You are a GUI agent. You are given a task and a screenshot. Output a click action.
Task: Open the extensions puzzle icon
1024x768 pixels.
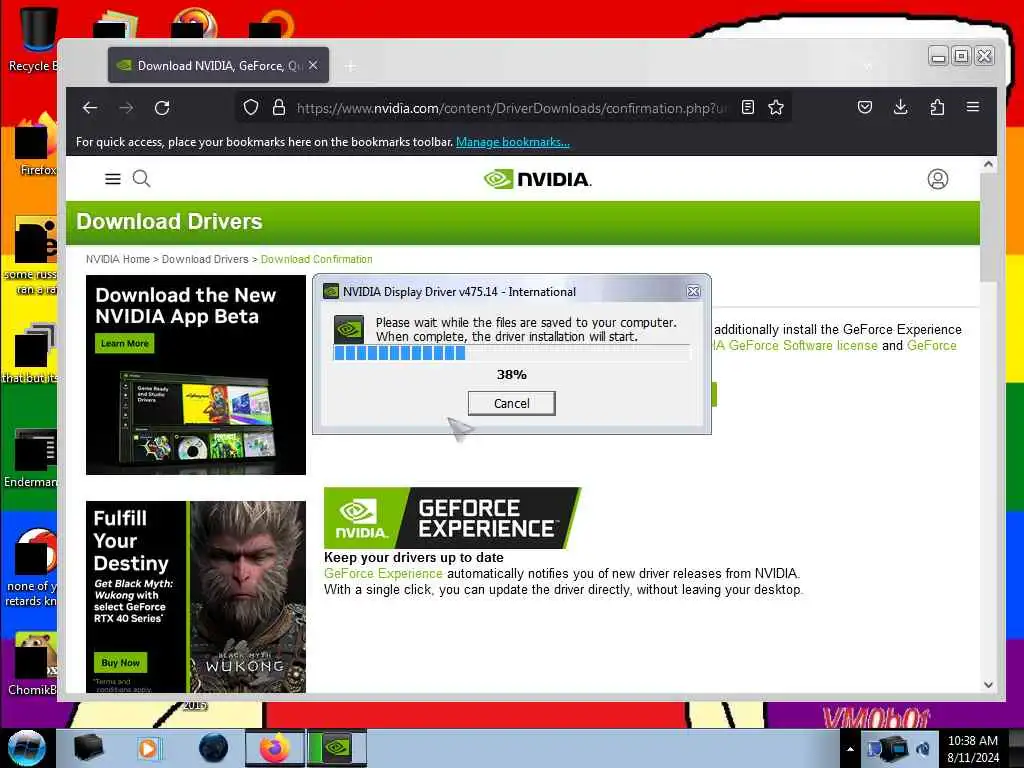pyautogui.click(x=937, y=107)
